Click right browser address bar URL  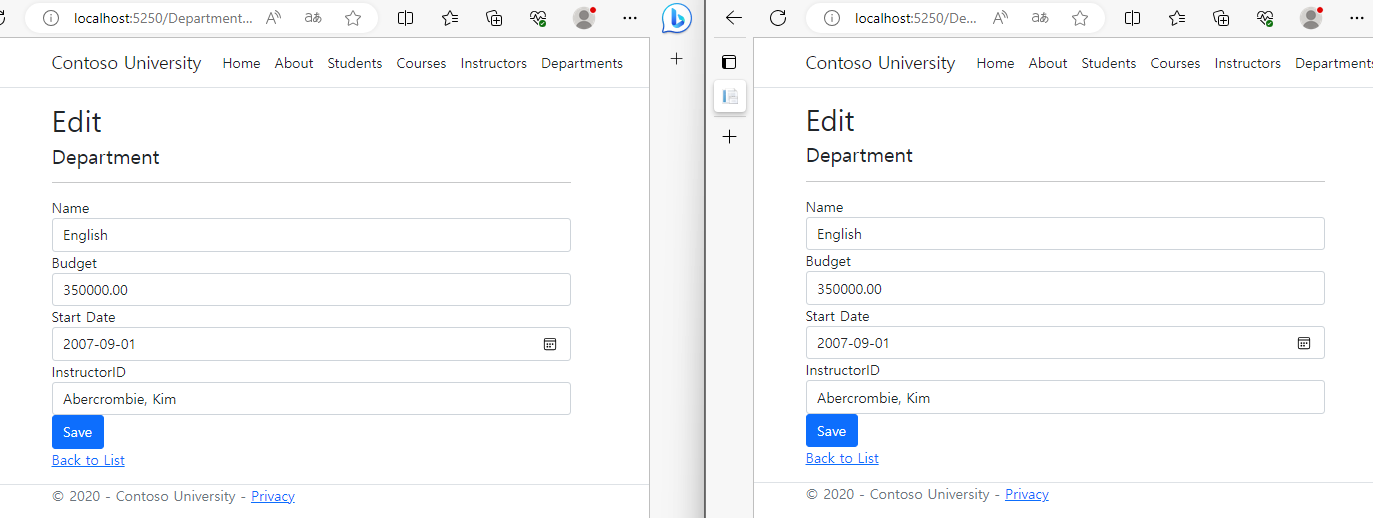point(917,18)
